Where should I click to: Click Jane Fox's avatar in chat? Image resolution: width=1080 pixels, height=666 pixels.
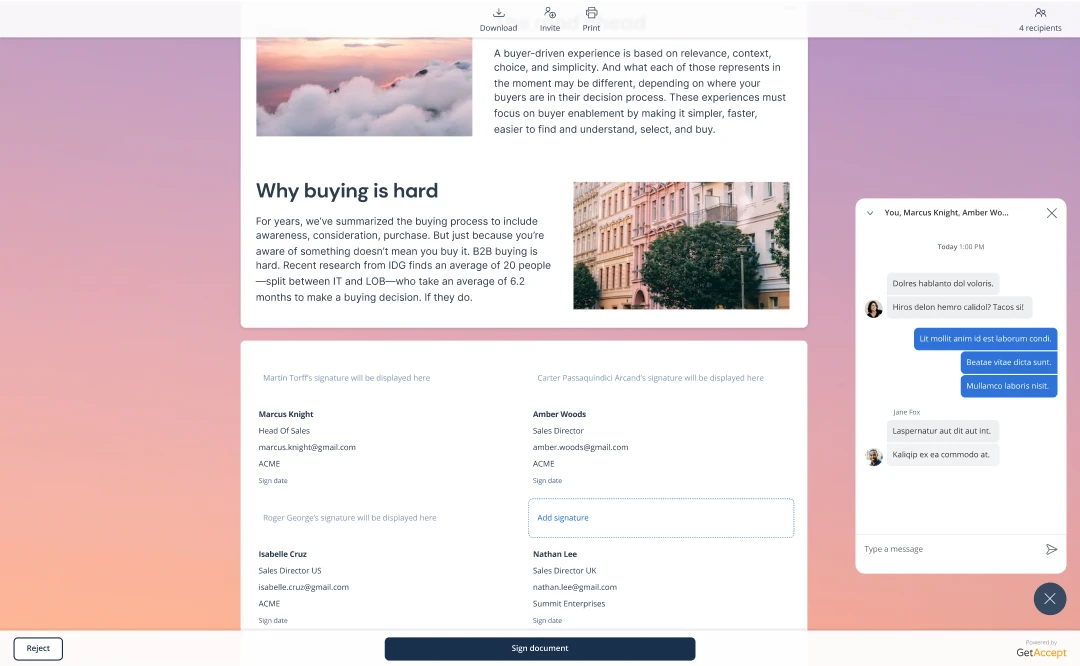[874, 456]
